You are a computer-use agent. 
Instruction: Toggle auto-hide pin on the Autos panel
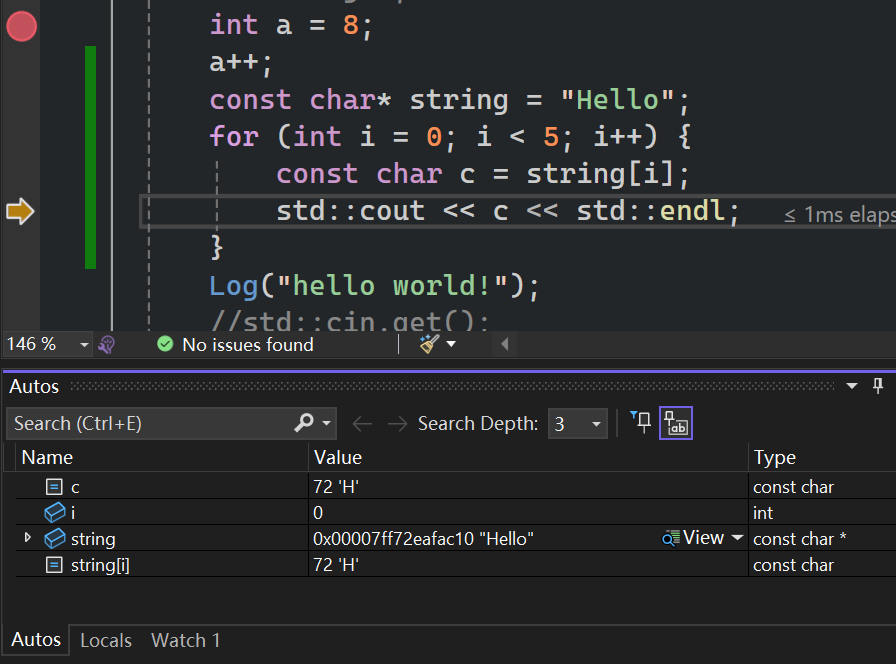click(878, 386)
